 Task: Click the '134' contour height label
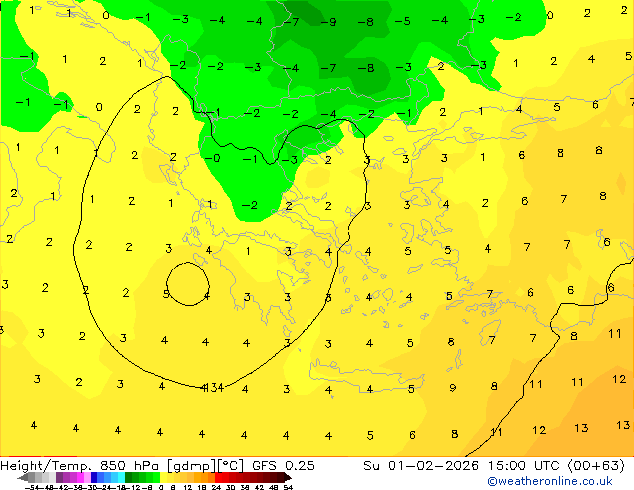pos(214,388)
